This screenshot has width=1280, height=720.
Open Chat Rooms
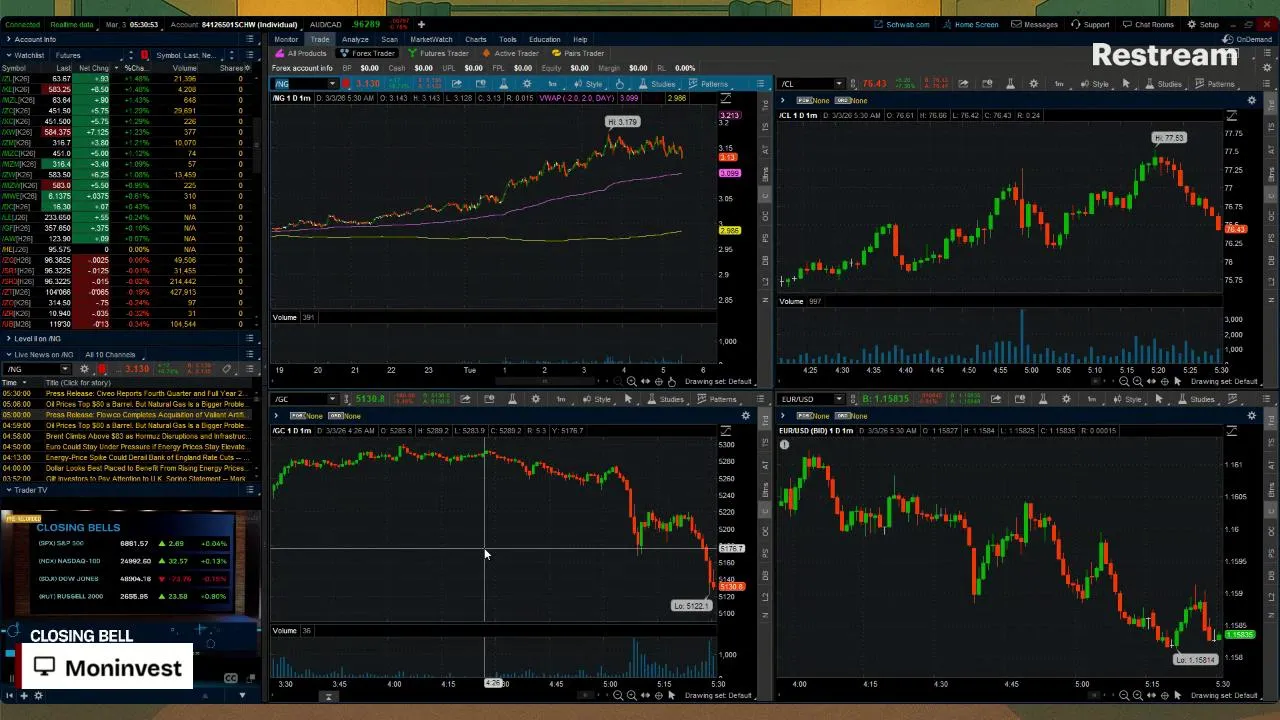point(1148,24)
